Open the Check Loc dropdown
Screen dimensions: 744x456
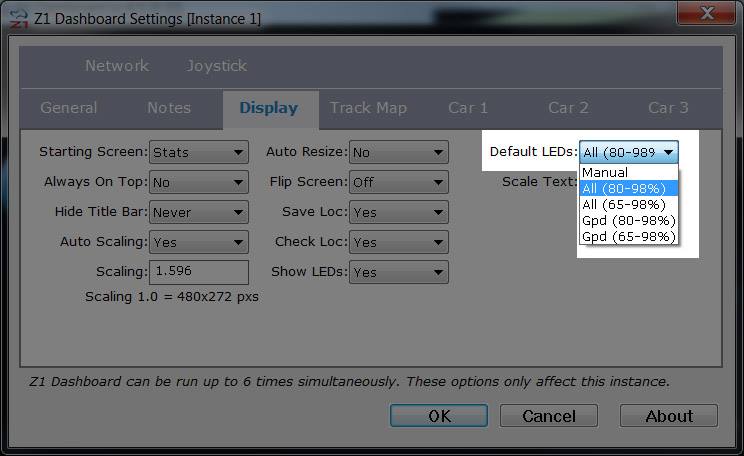pyautogui.click(x=399, y=242)
